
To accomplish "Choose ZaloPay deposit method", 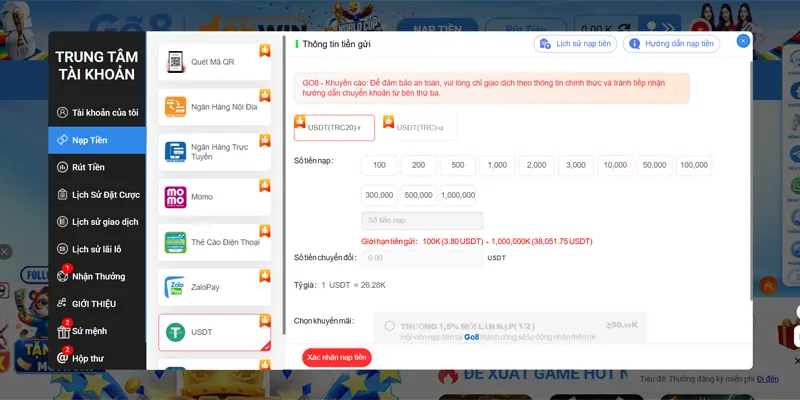I will point(214,287).
